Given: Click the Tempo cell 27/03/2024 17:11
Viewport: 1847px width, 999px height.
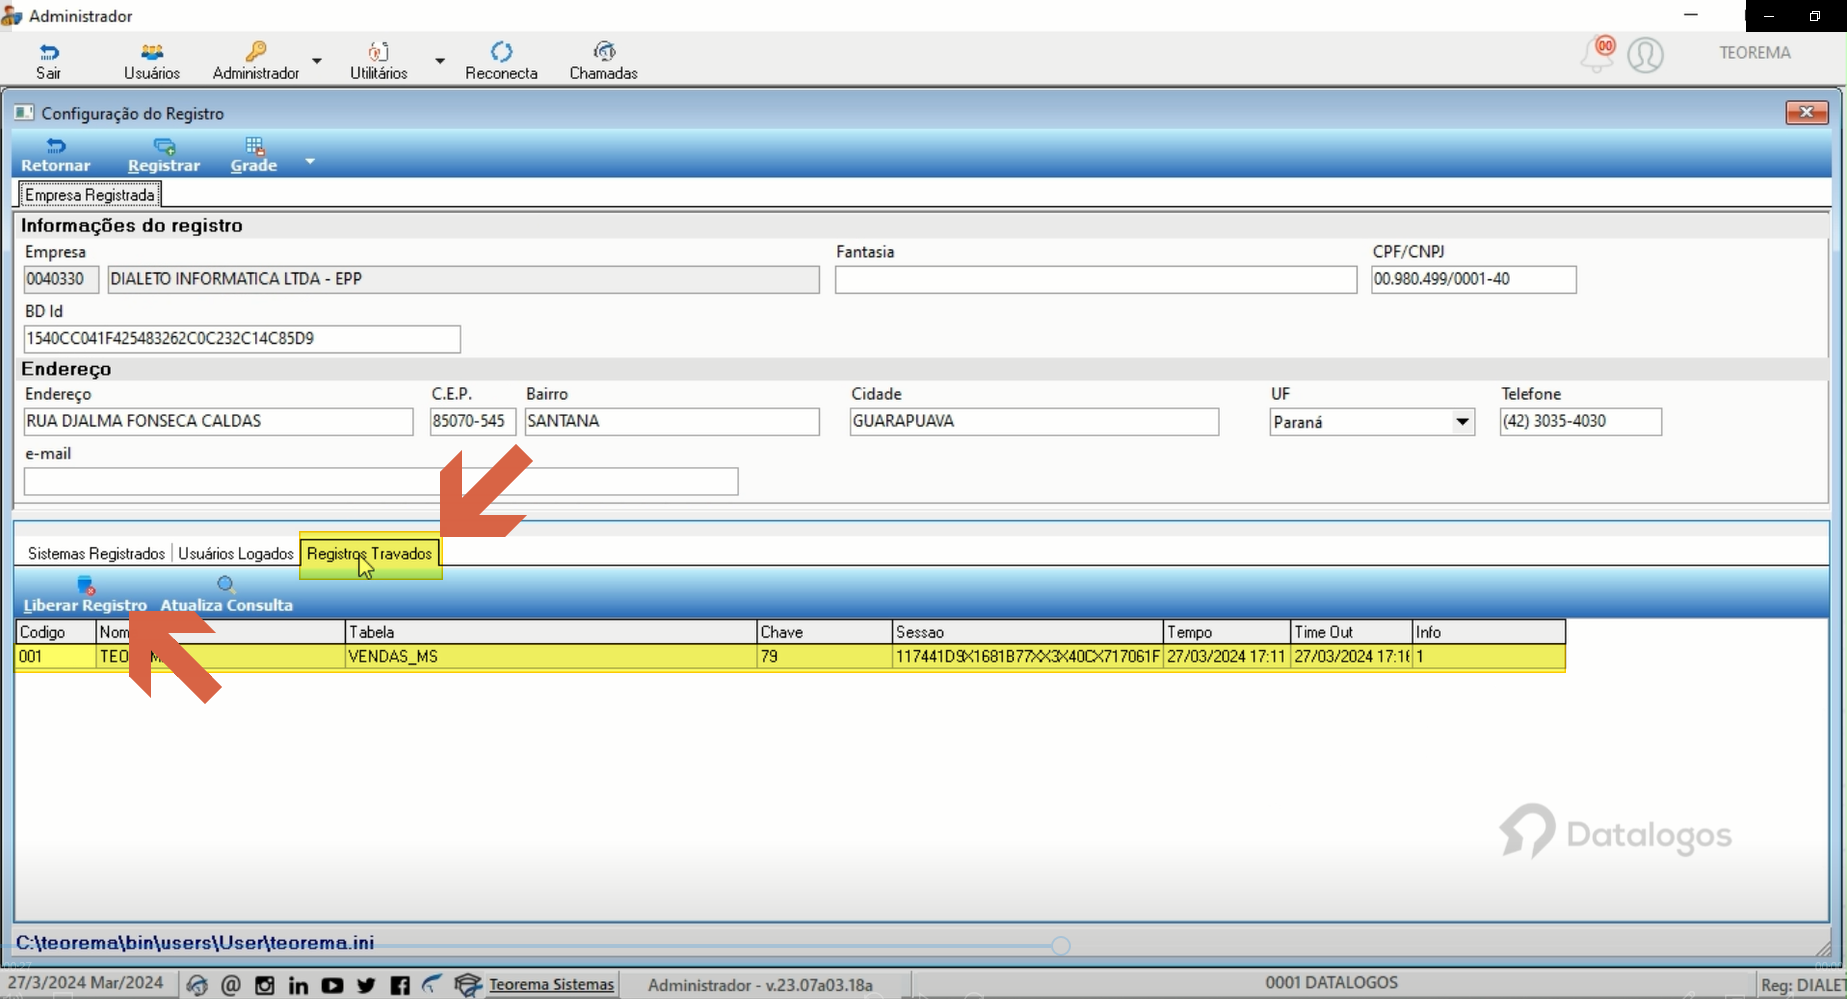Looking at the screenshot, I should 1227,657.
